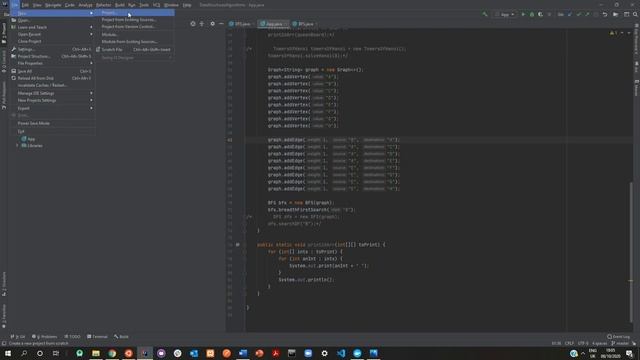Select Close Project

53,41
